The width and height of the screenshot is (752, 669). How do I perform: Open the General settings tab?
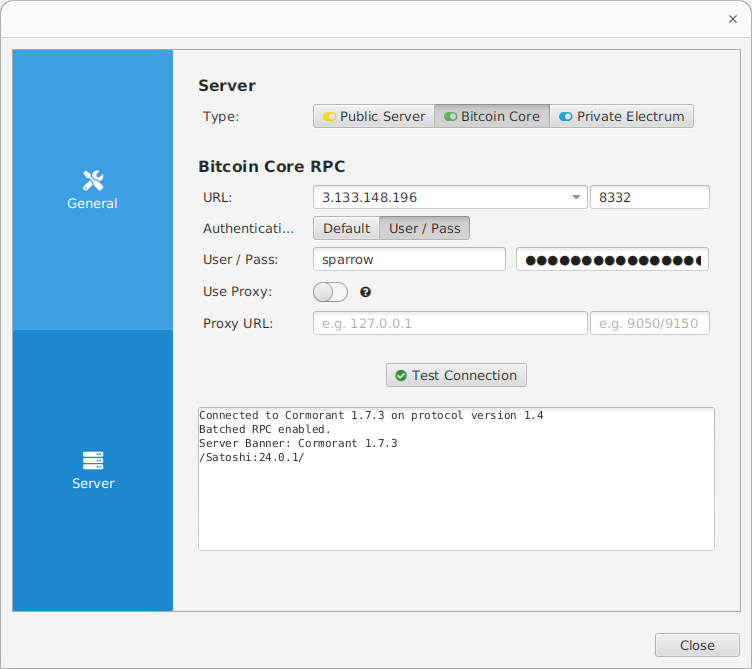click(x=93, y=190)
